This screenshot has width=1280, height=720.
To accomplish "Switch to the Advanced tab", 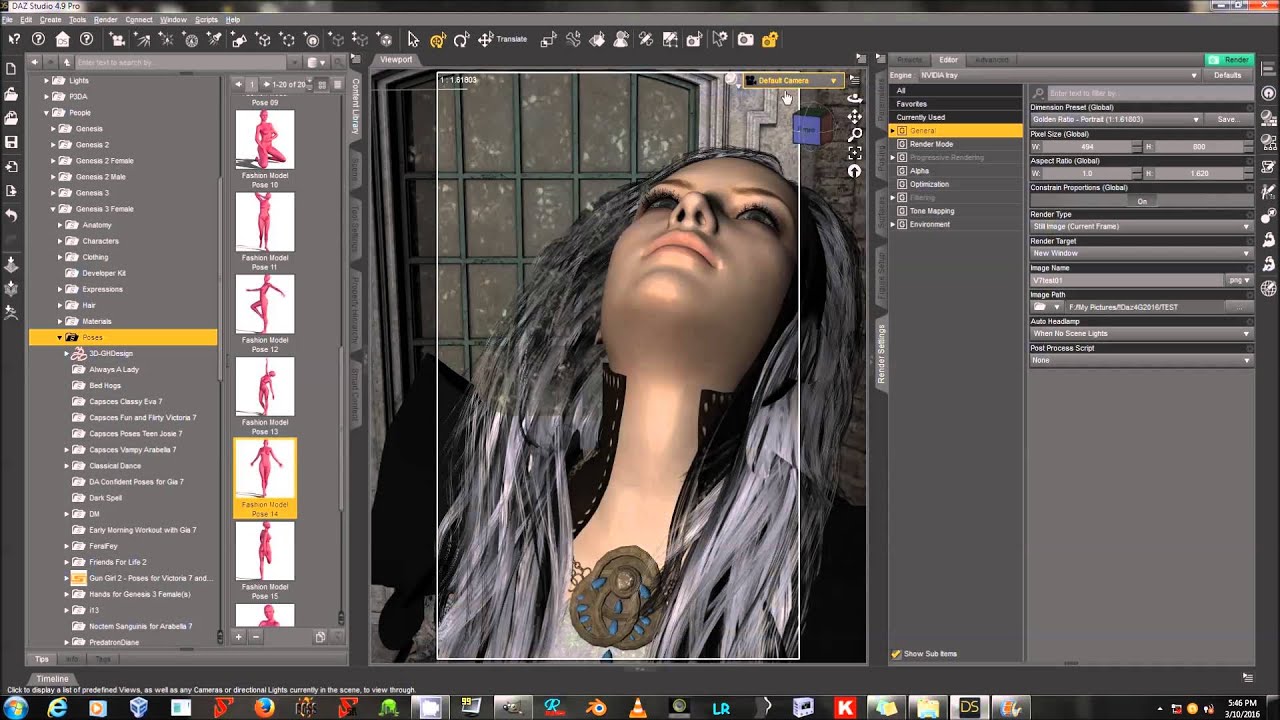I will click(991, 60).
